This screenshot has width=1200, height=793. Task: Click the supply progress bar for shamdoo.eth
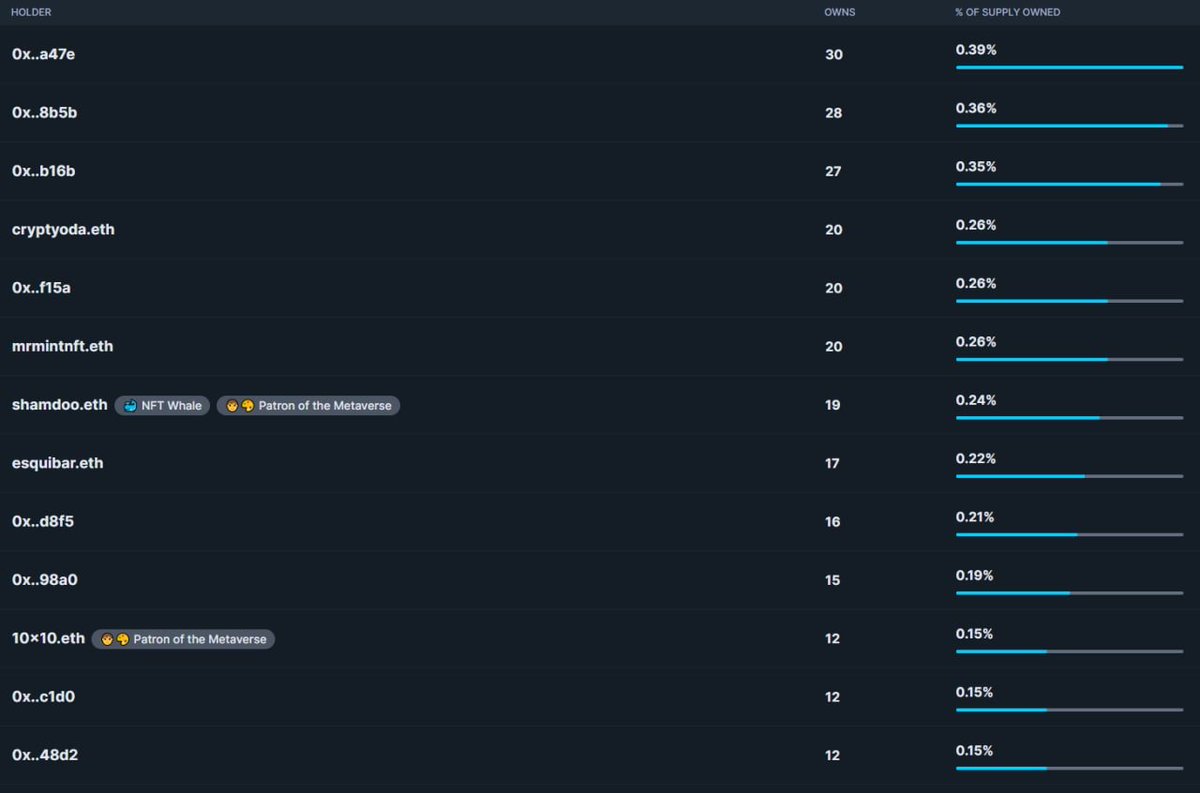tap(1069, 418)
